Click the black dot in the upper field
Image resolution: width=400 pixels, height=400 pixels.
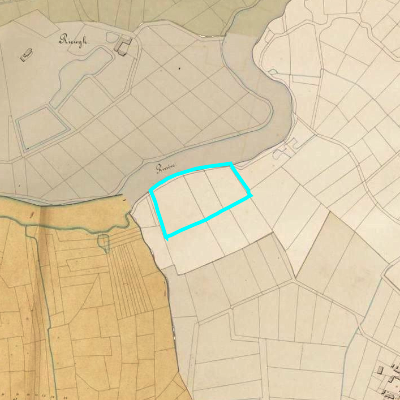[180, 69]
